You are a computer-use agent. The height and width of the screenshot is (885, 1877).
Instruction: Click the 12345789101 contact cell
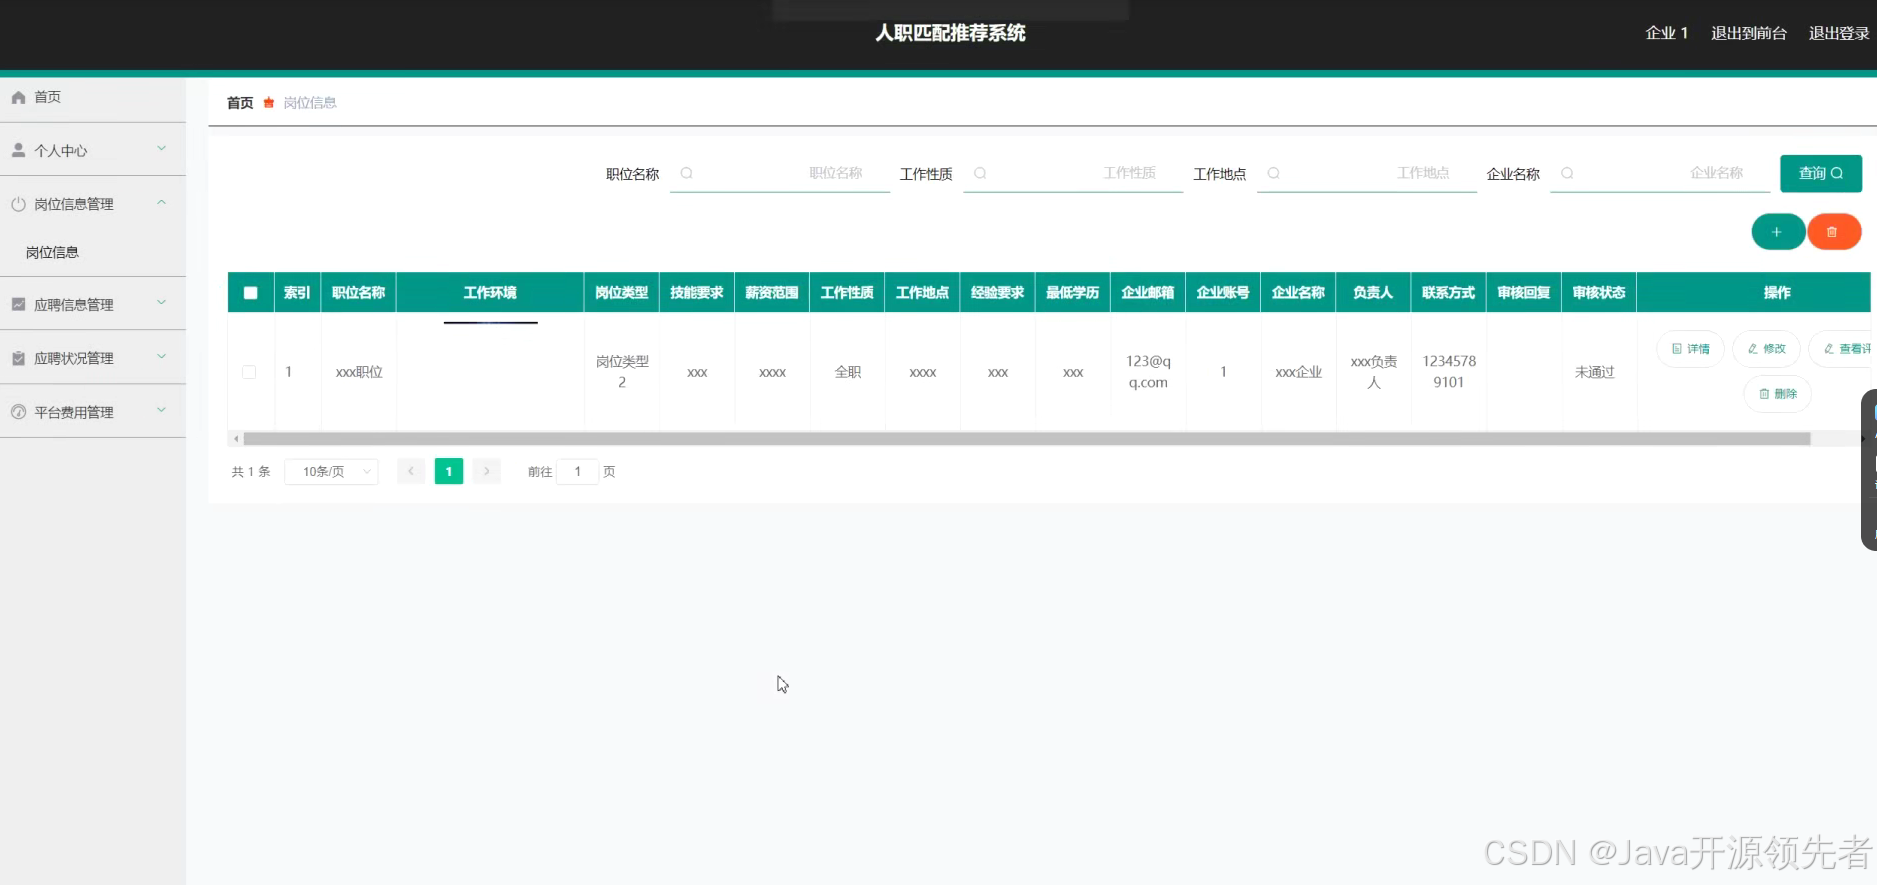tap(1449, 372)
